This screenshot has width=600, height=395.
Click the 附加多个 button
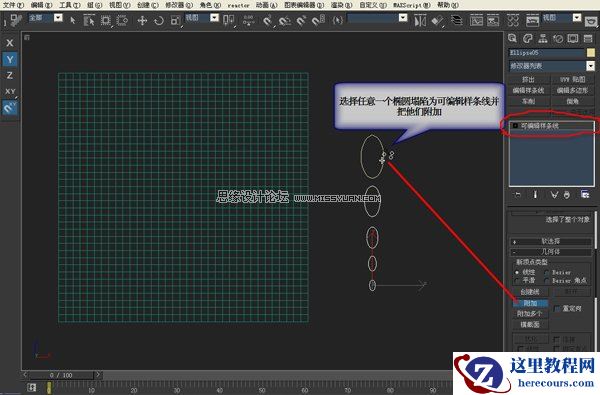(x=530, y=314)
